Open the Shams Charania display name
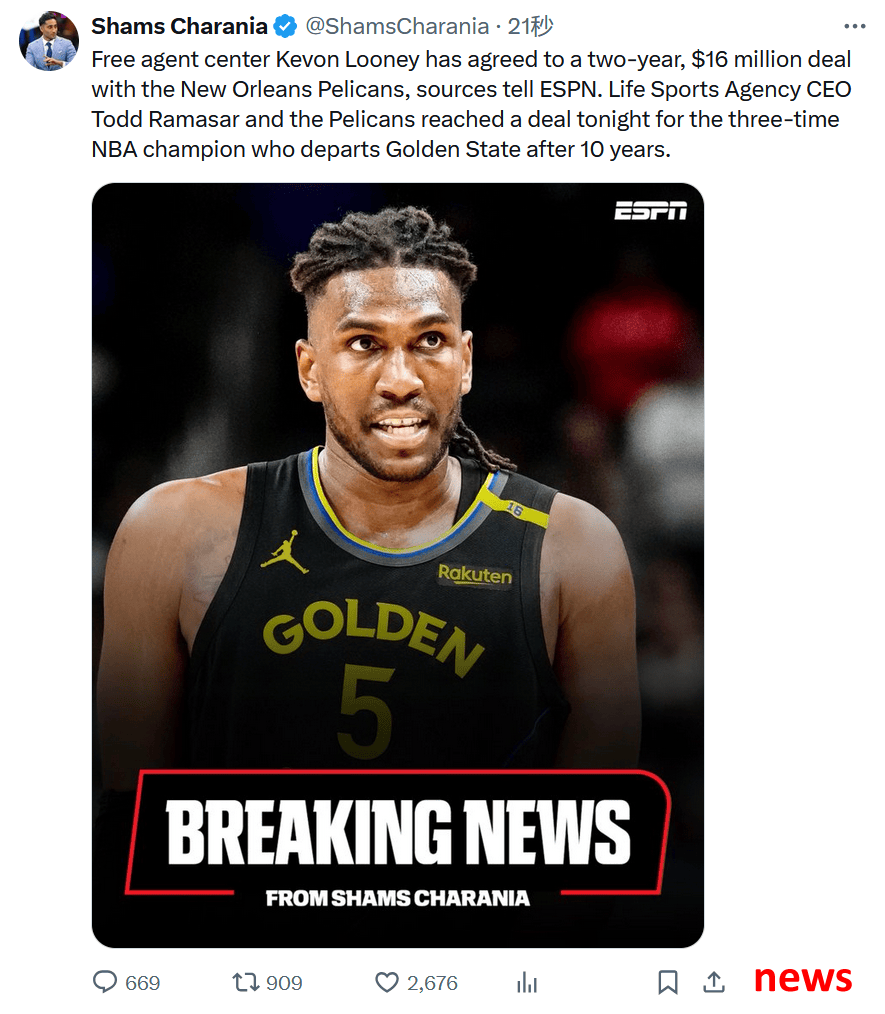885x1014 pixels. (179, 27)
